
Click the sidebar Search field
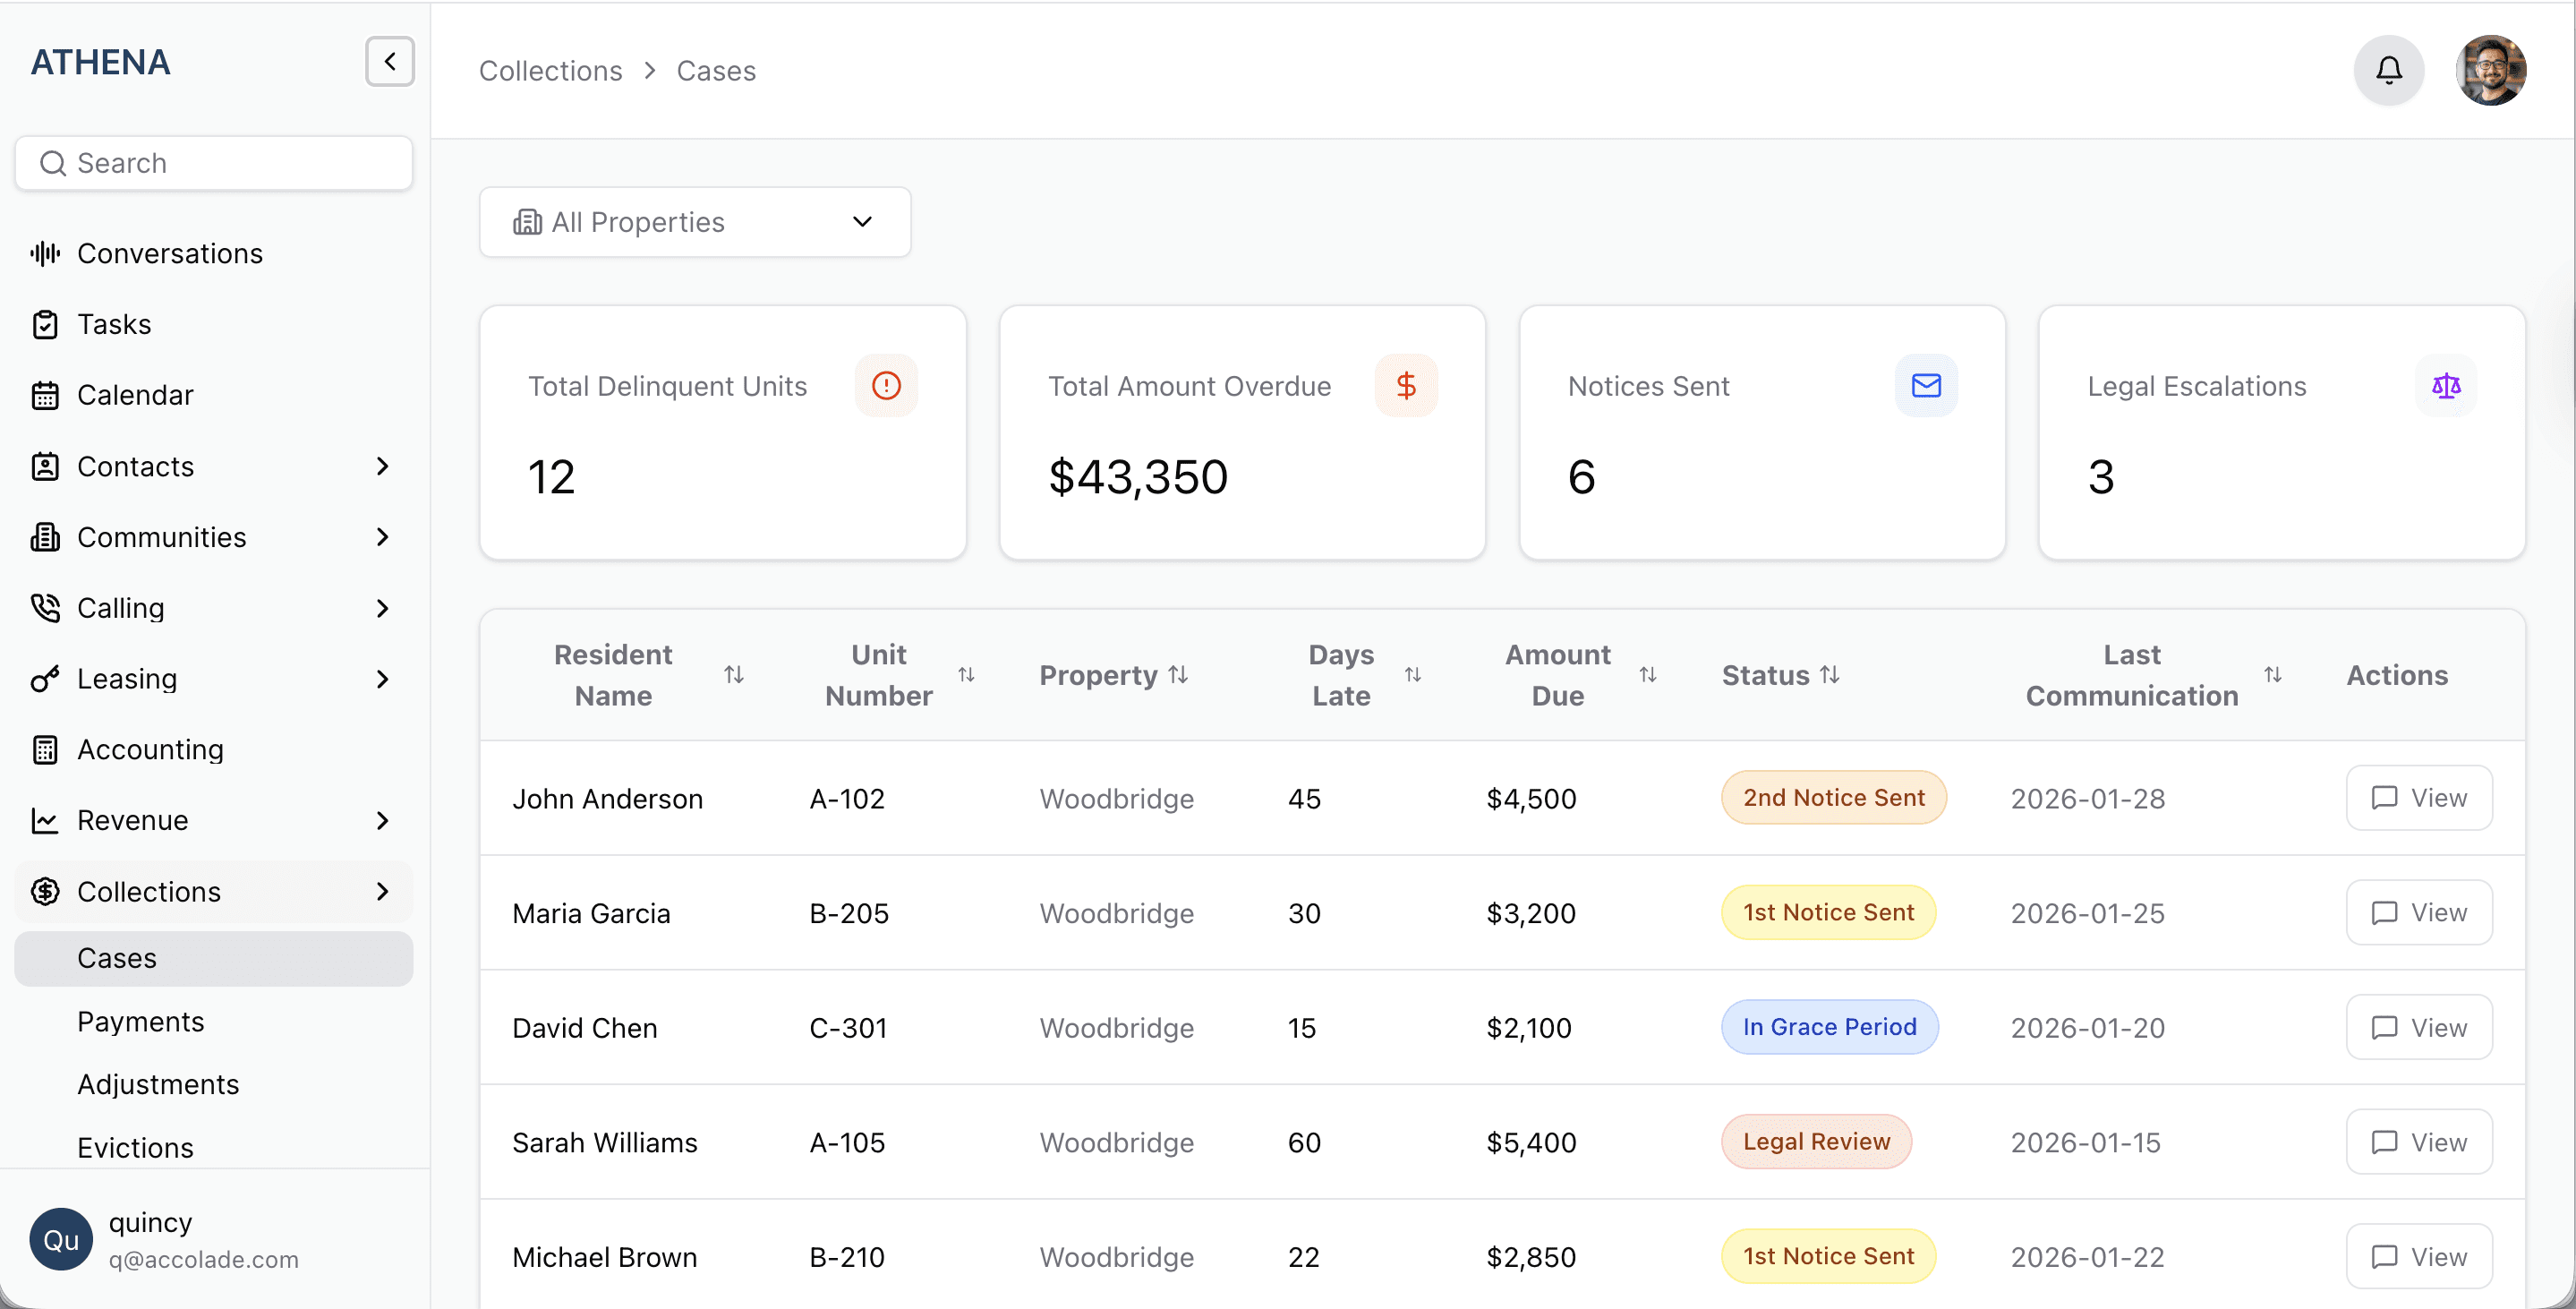[214, 163]
